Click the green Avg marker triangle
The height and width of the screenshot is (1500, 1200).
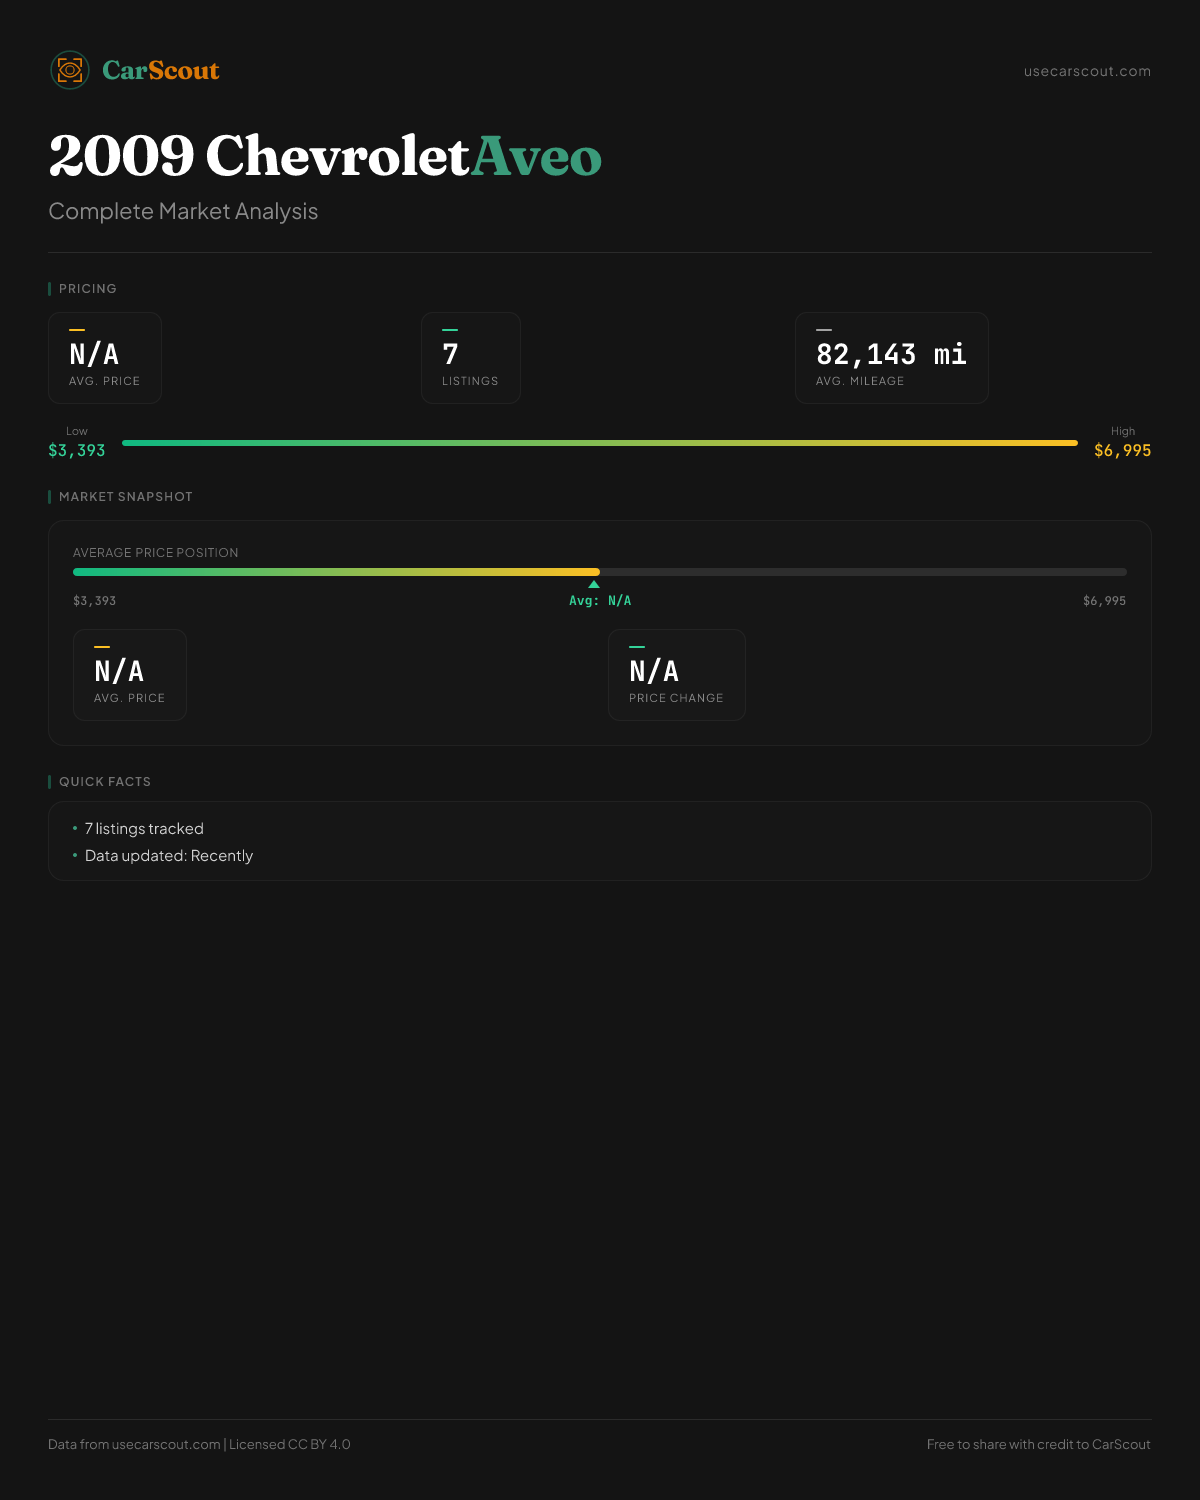click(594, 584)
